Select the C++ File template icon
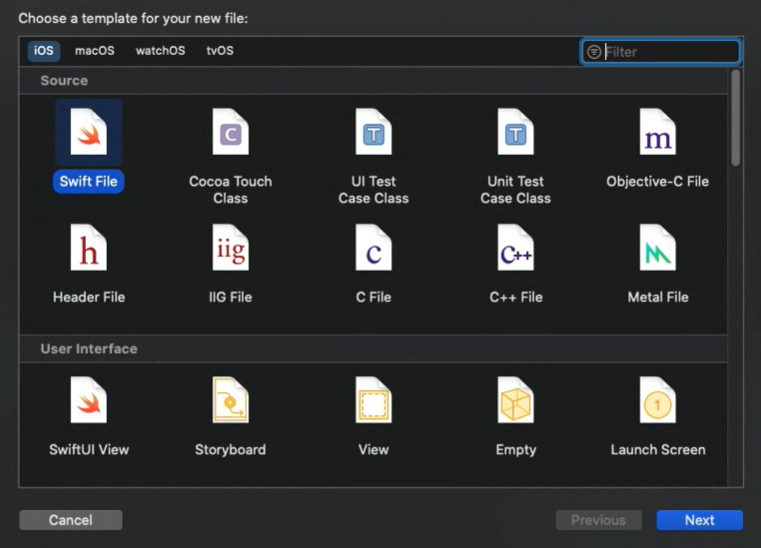761x548 pixels. click(x=515, y=247)
